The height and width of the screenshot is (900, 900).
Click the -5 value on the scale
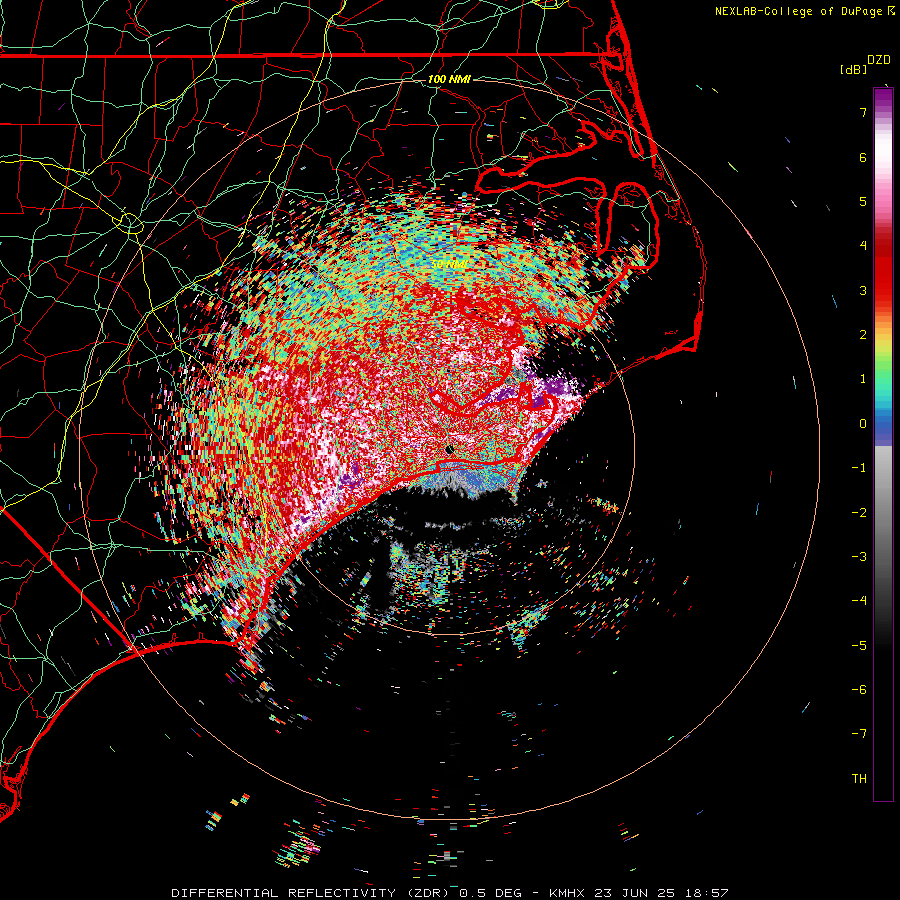point(859,645)
